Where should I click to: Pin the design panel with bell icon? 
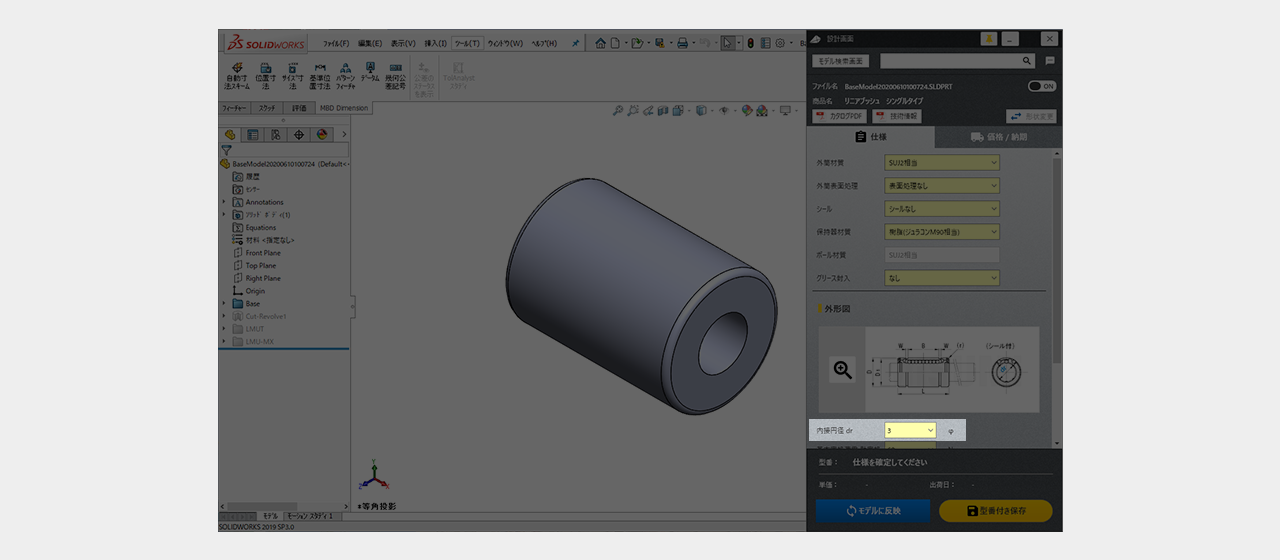[x=988, y=38]
